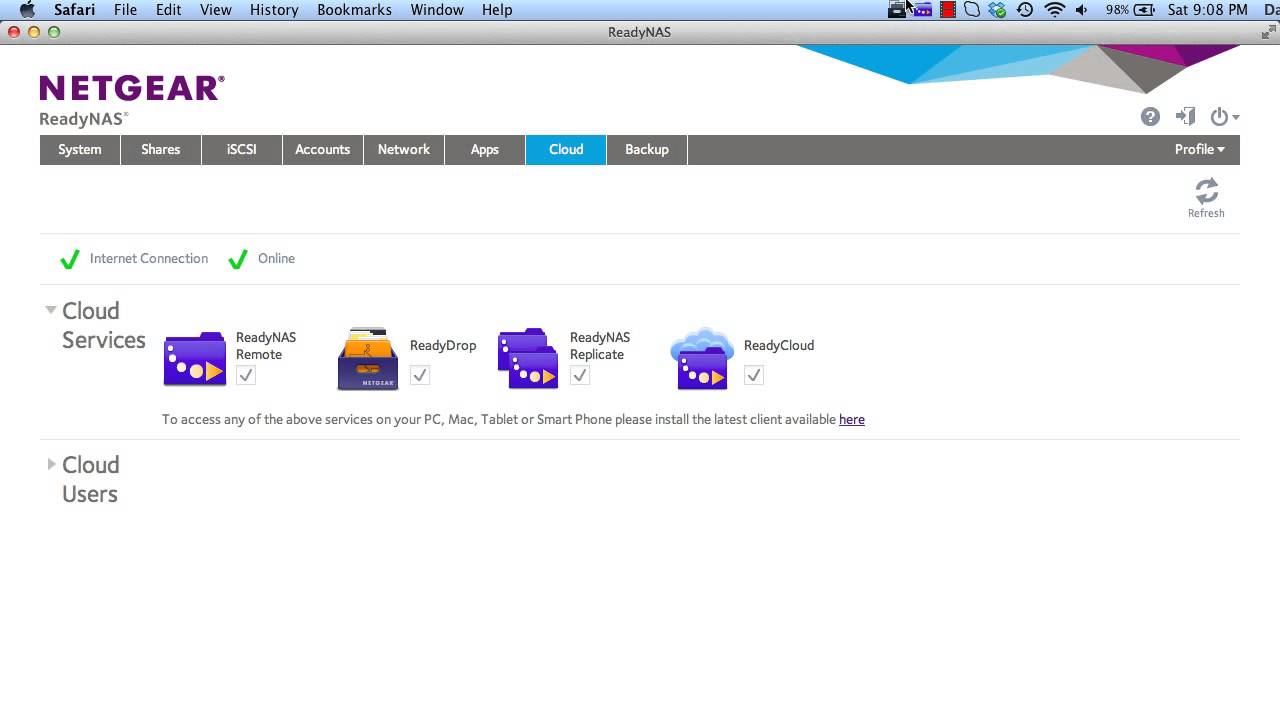Expand the Cloud Users section
Screen dimensions: 1280x720
(x=51, y=464)
